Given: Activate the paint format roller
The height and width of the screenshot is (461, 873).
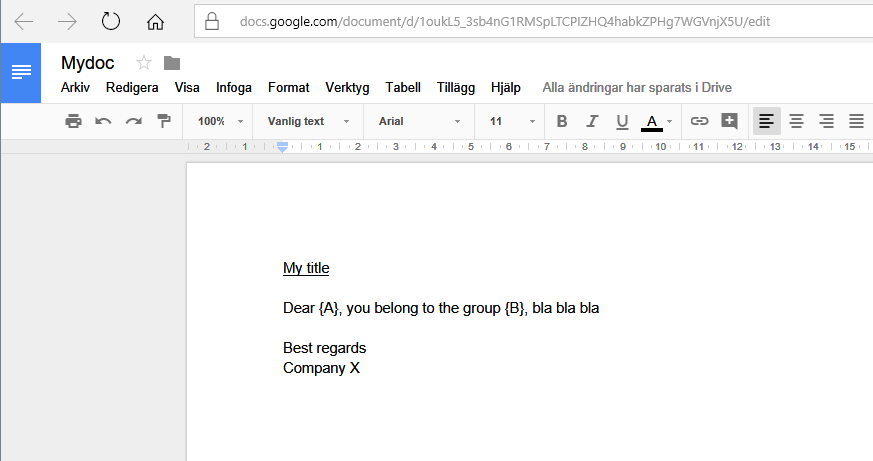Looking at the screenshot, I should pyautogui.click(x=164, y=121).
